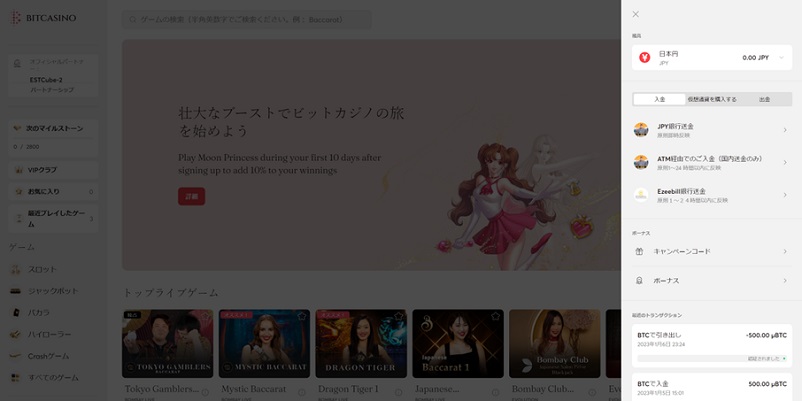This screenshot has width=802, height=401.
Task: Show info for Mystic Baccarat game
Action: click(x=302, y=392)
